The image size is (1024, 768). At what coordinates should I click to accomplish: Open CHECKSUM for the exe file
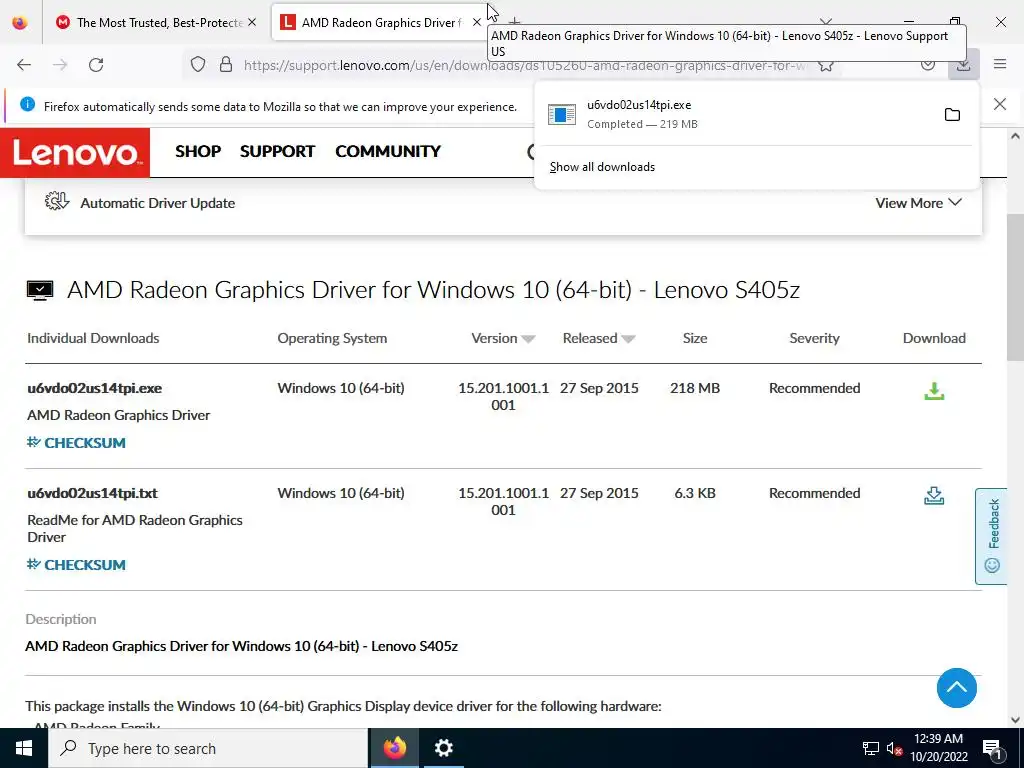76,443
